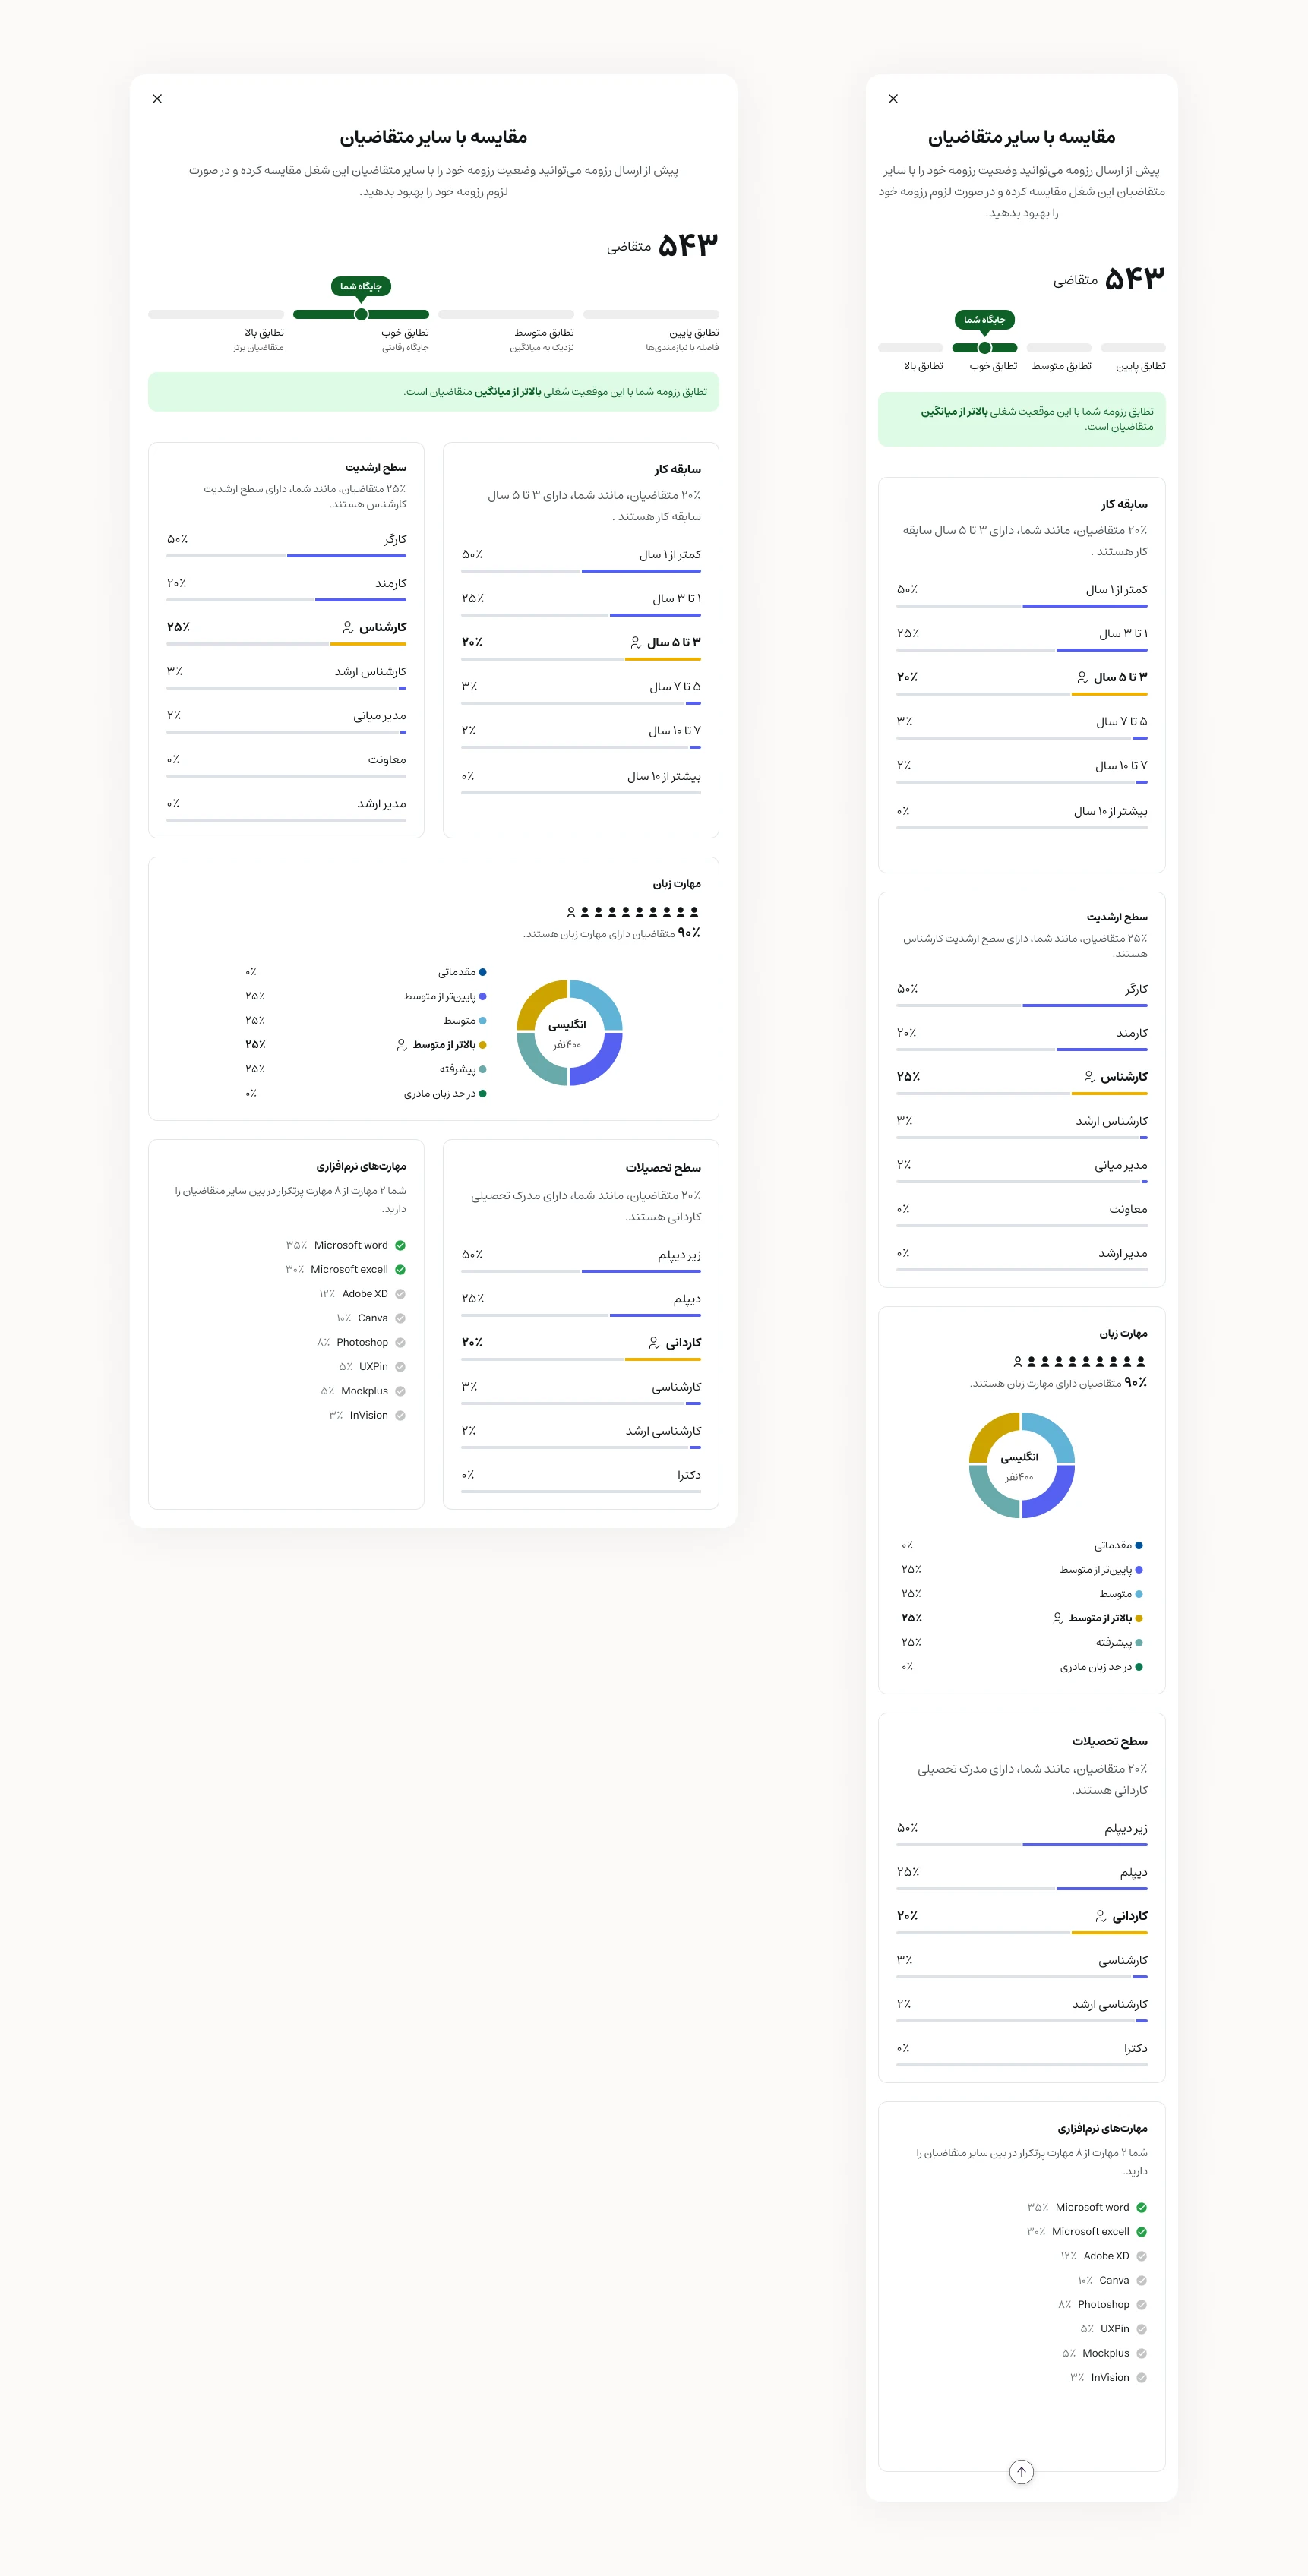Click gray check for Canva in narrow modal

click(x=1141, y=2280)
